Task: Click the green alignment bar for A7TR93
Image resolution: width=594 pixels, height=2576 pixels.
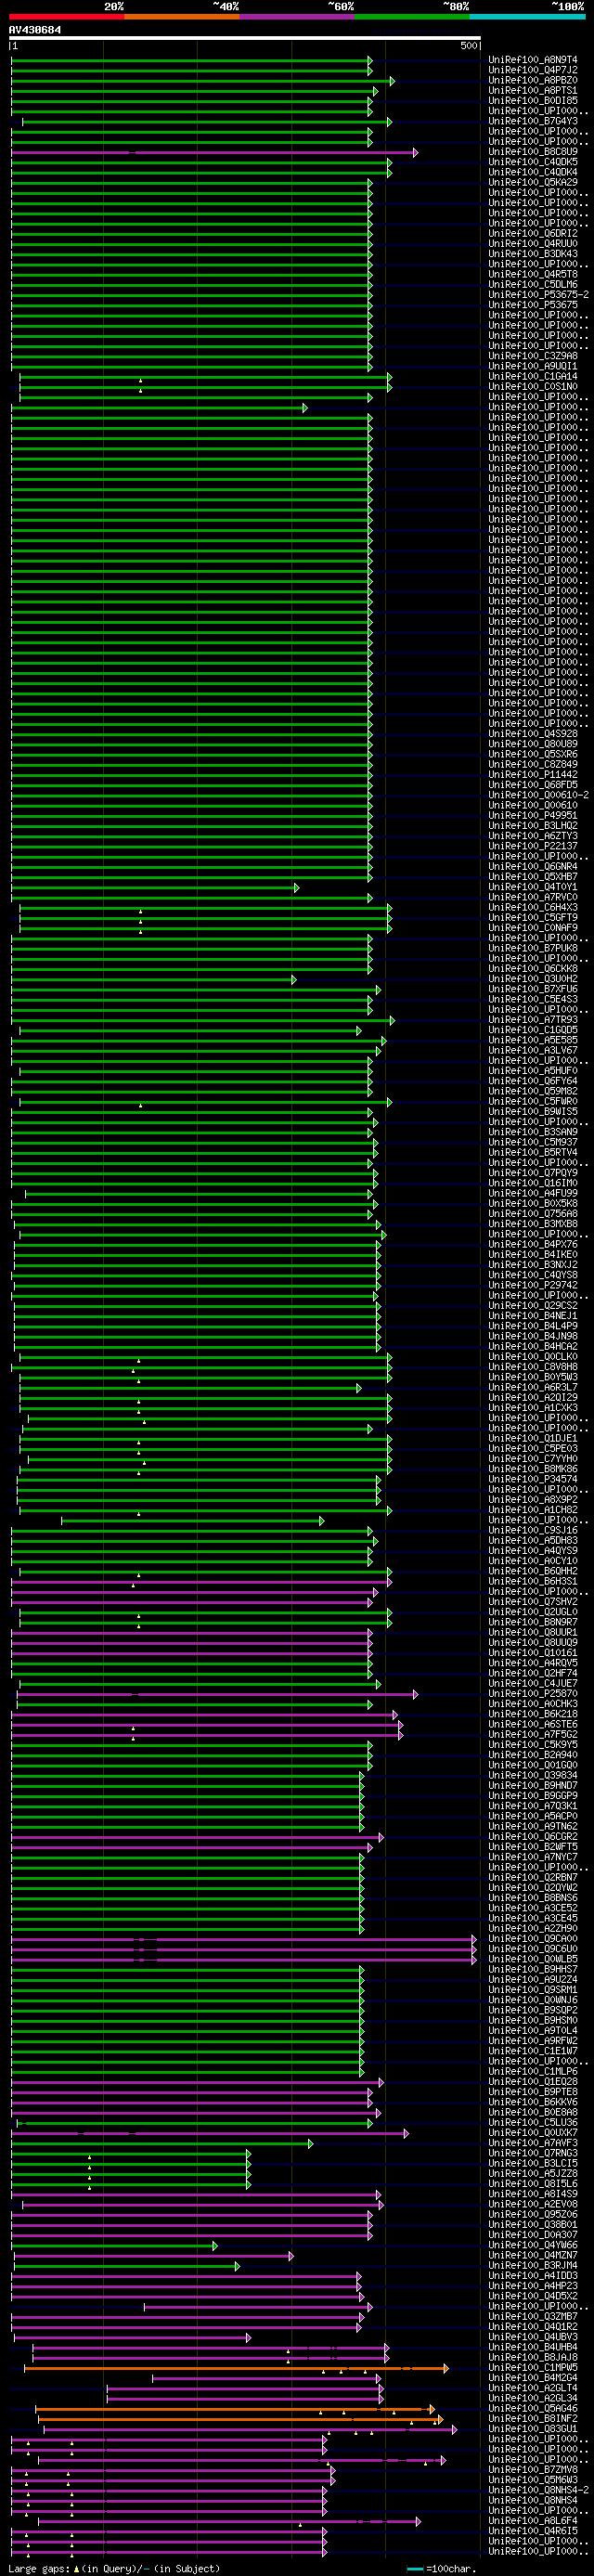Action: pyautogui.click(x=203, y=1020)
